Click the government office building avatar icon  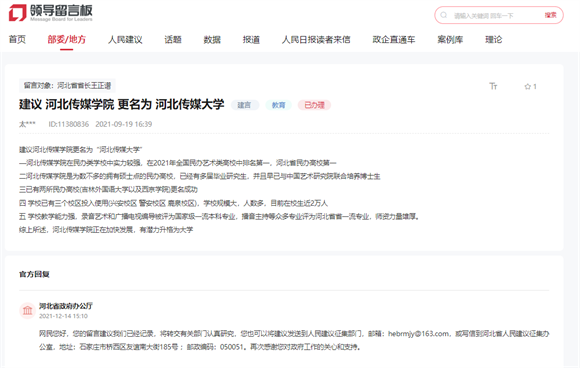tap(27, 310)
